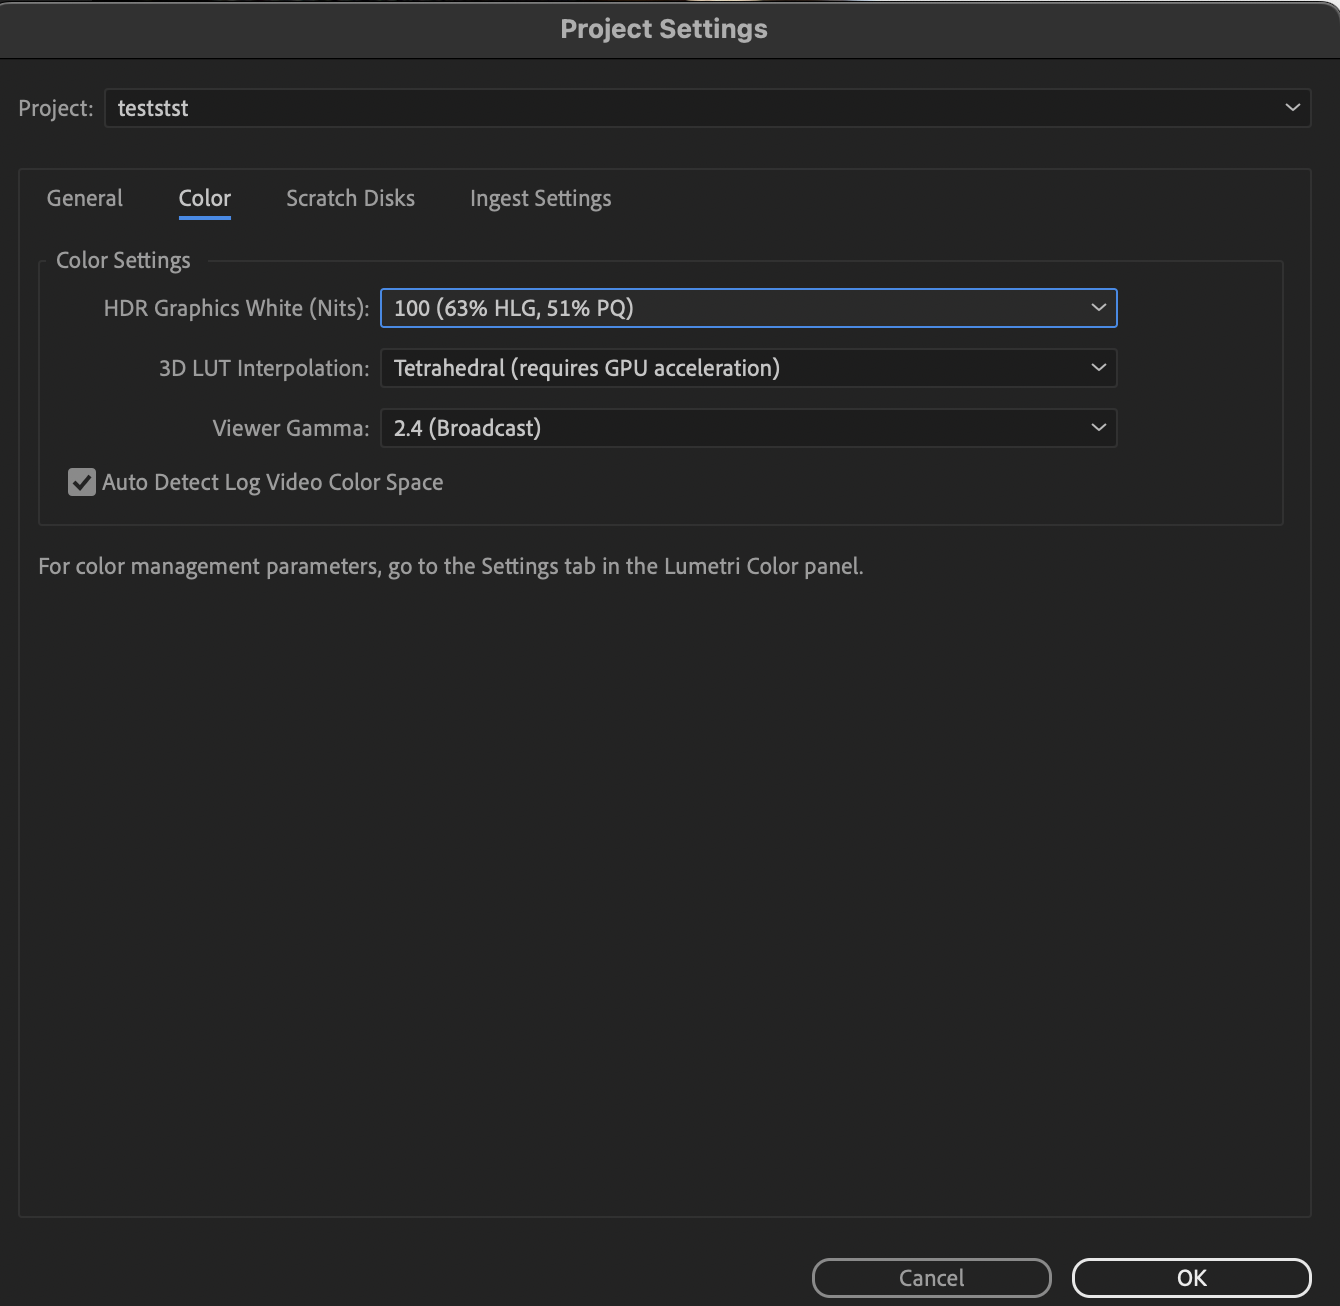
Task: Open the Viewer Gamma dropdown
Action: 748,428
